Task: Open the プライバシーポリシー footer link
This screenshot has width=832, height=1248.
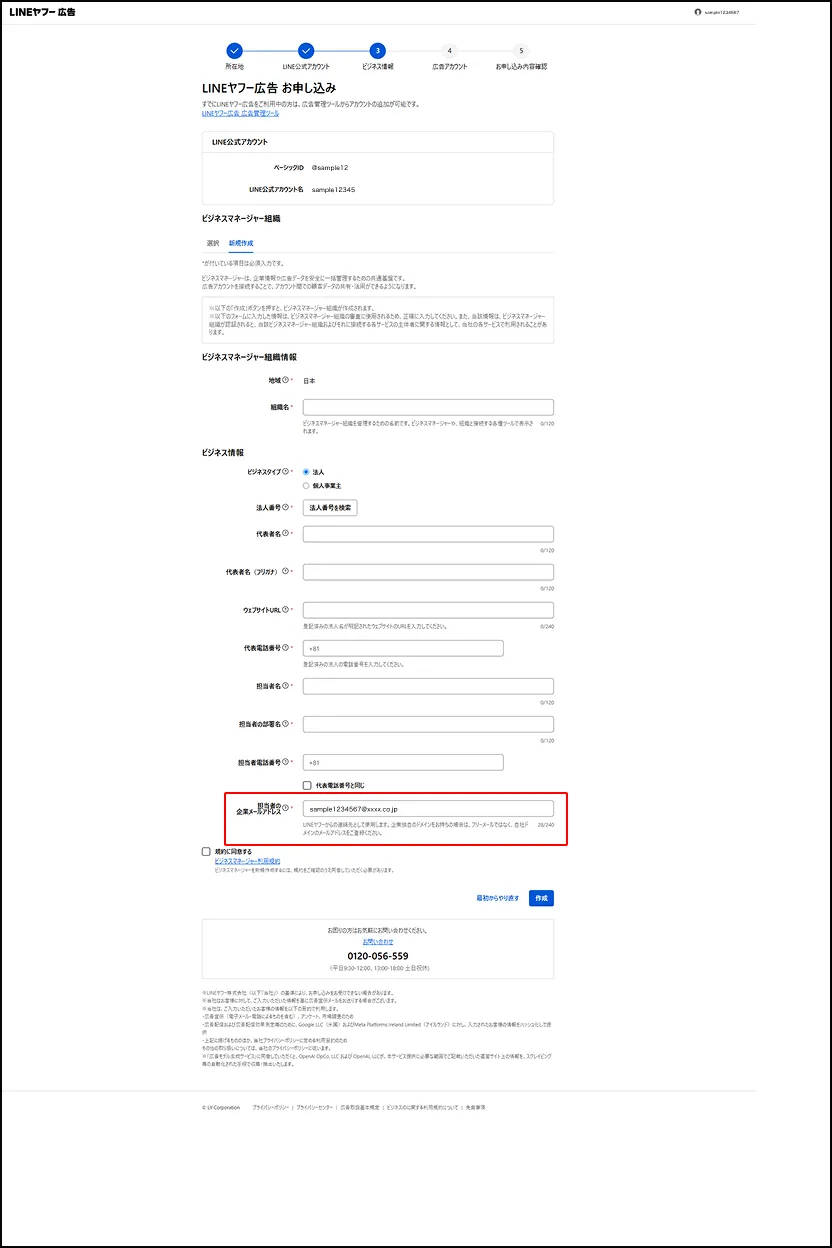Action: pyautogui.click(x=271, y=1108)
